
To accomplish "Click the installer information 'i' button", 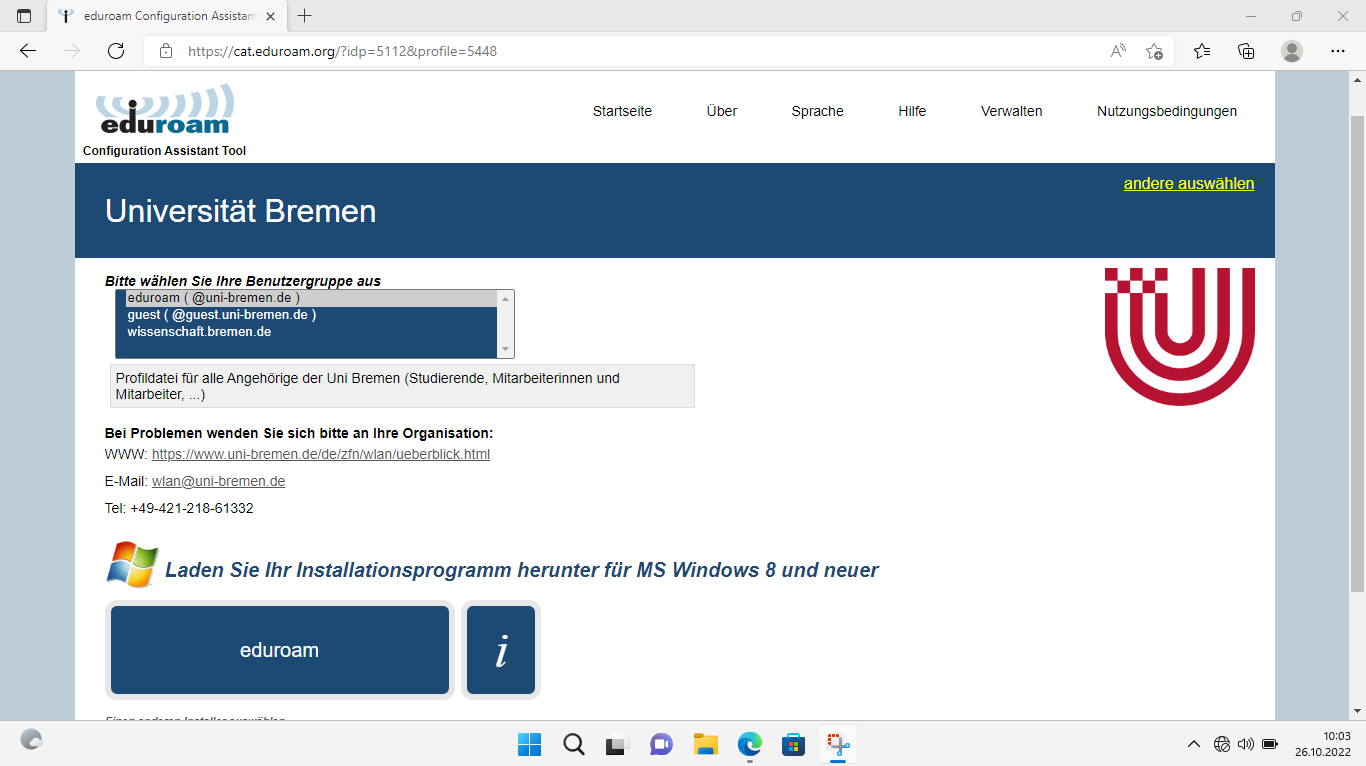I will [501, 650].
